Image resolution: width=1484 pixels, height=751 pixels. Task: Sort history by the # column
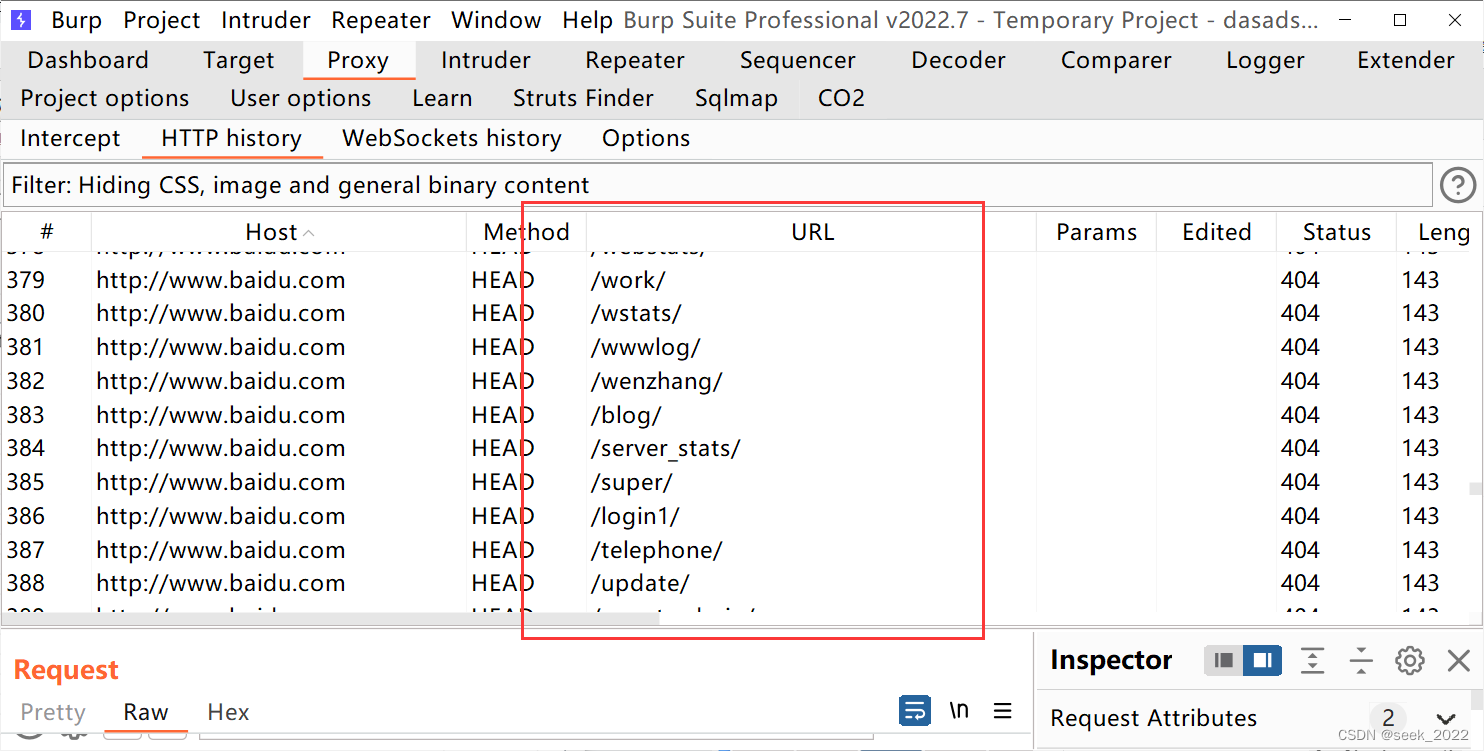click(x=46, y=232)
